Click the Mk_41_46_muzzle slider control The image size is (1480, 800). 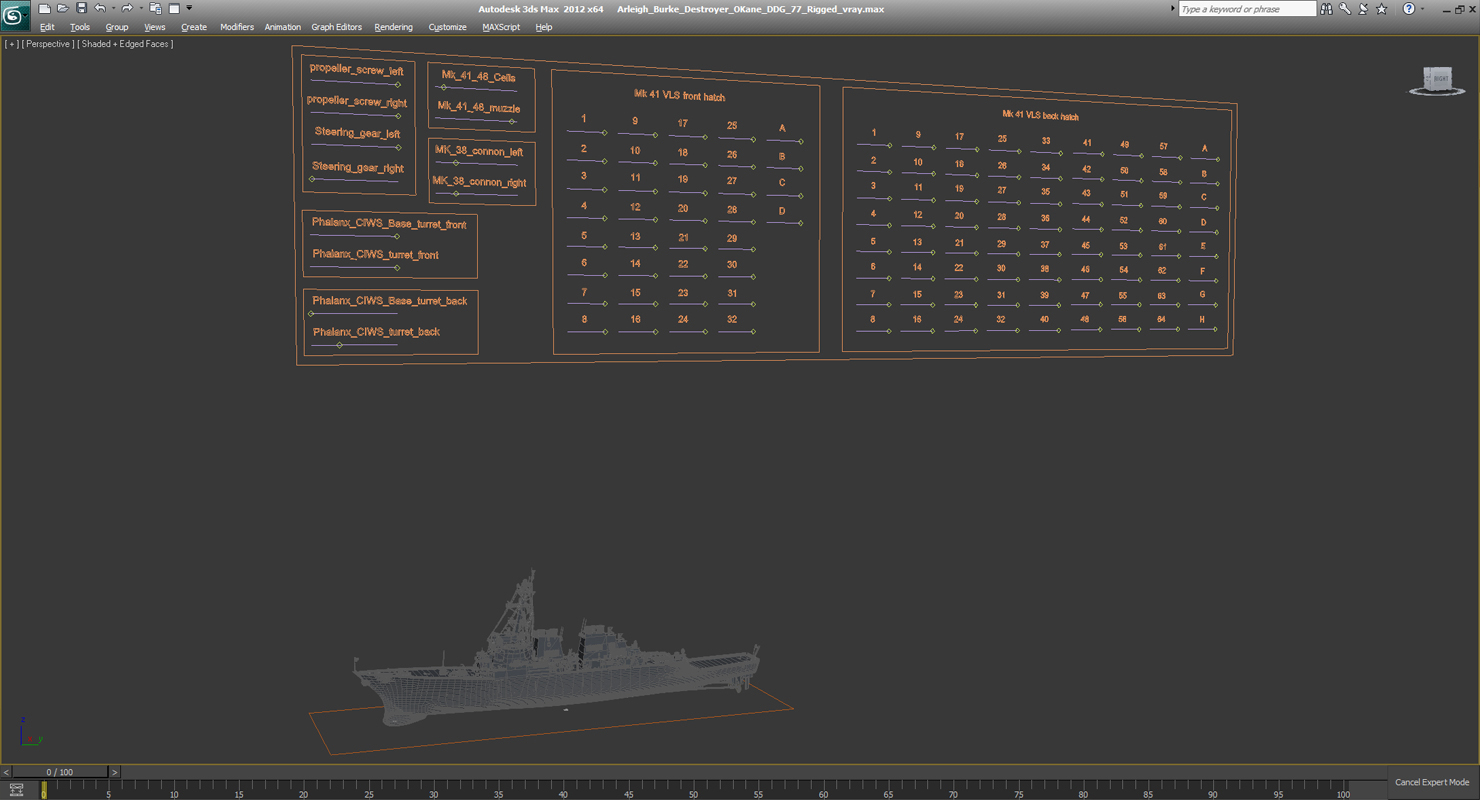coord(512,122)
